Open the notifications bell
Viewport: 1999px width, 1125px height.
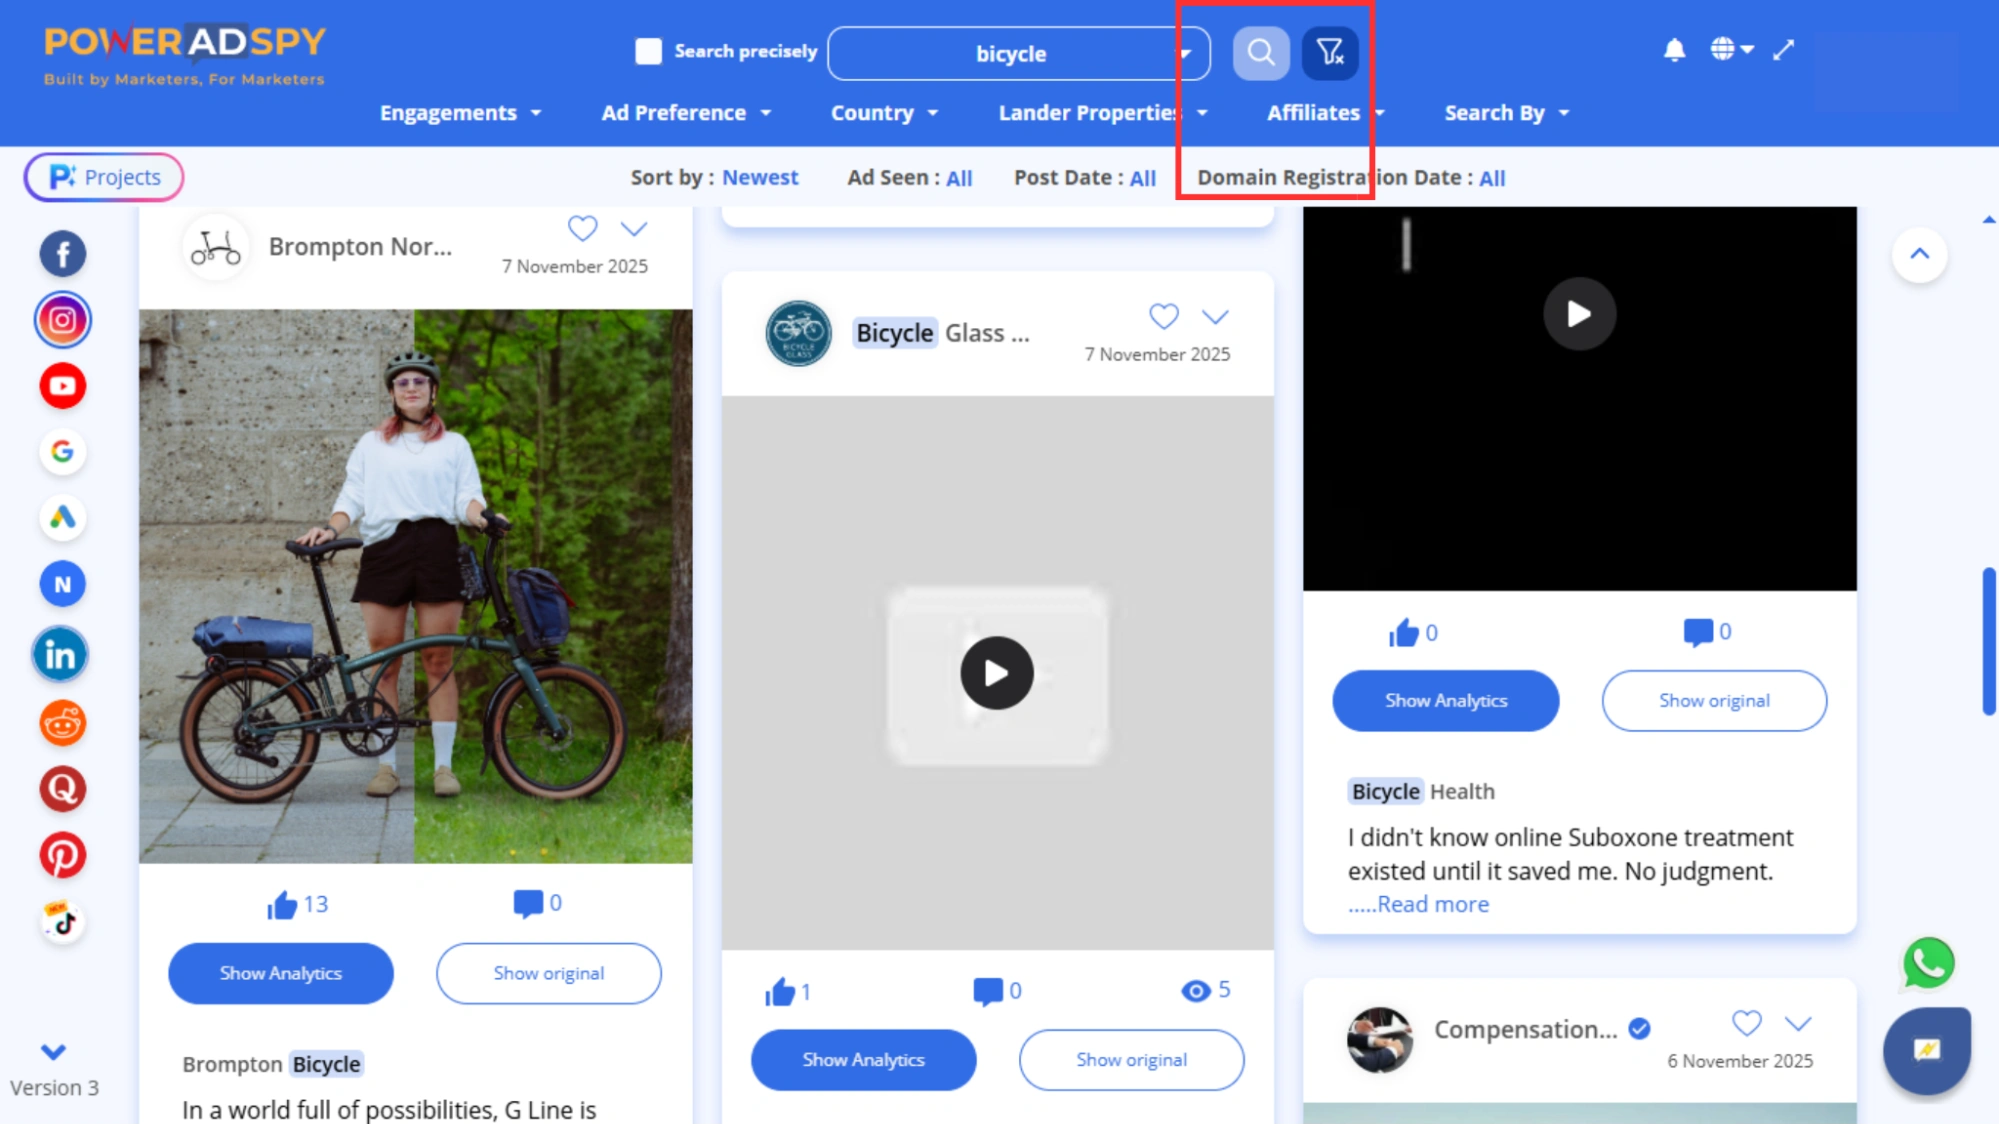pos(1674,49)
